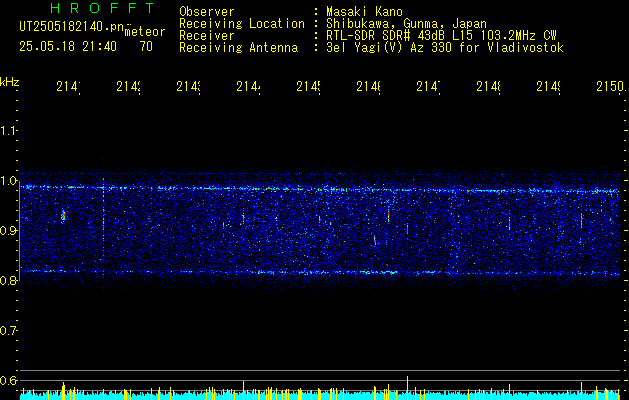Click the 2150 time axis label
The height and width of the screenshot is (400, 629).
(x=611, y=86)
